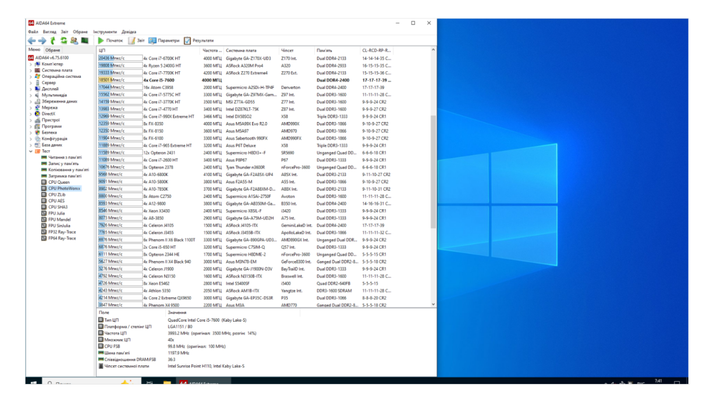The width and height of the screenshot is (720, 400).
Task: Open Результати toolbar button
Action: pyautogui.click(x=199, y=41)
